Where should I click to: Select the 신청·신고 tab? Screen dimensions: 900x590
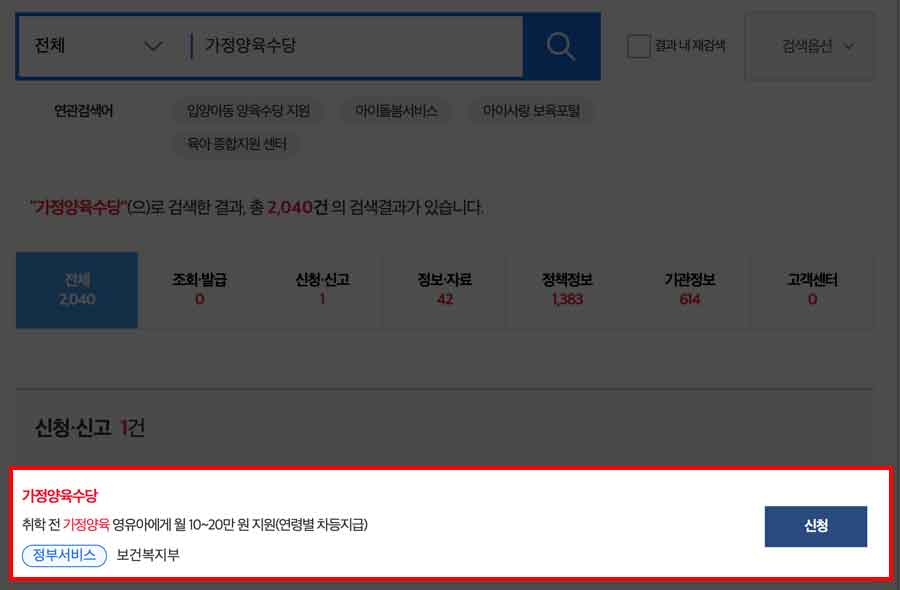point(320,289)
